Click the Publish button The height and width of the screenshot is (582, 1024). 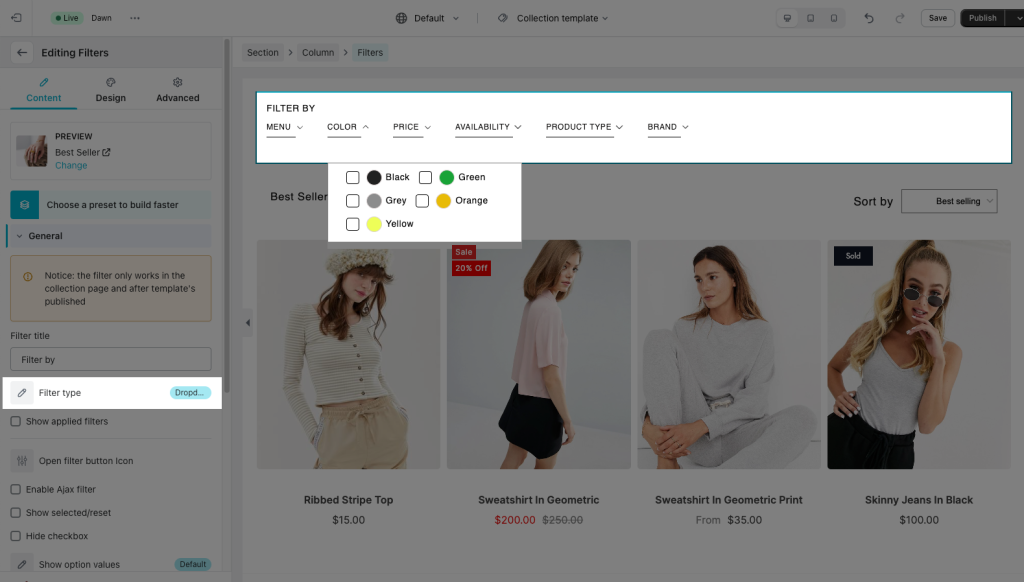point(982,18)
